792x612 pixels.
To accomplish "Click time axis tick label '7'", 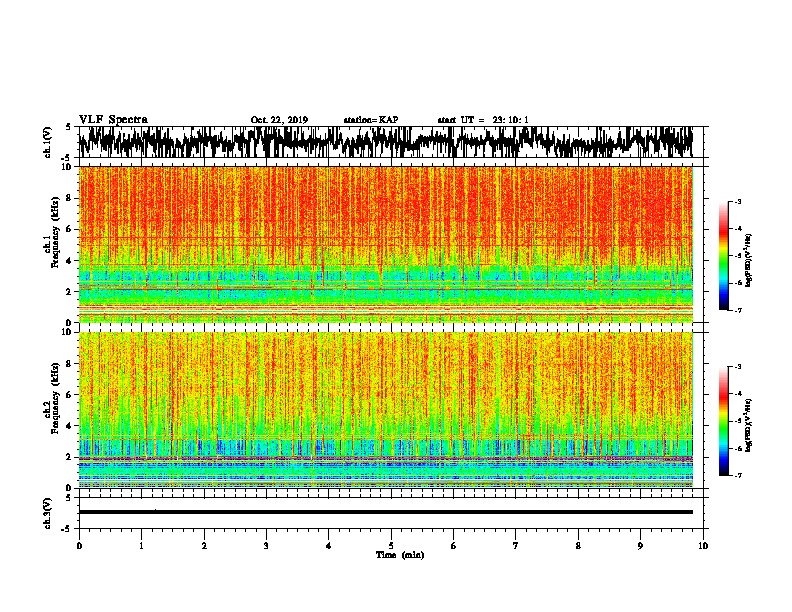I will (516, 546).
